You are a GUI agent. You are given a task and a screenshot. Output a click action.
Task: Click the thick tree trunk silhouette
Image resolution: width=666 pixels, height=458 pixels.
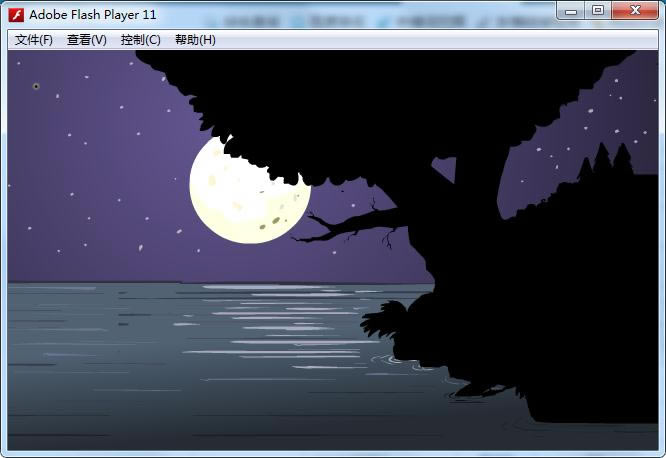tap(471, 191)
